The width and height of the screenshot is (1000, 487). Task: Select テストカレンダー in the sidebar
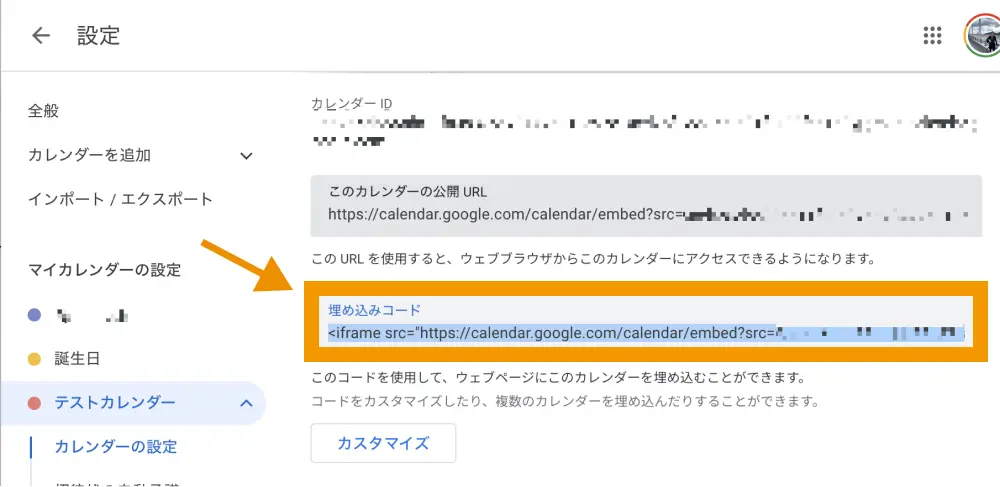(x=115, y=403)
